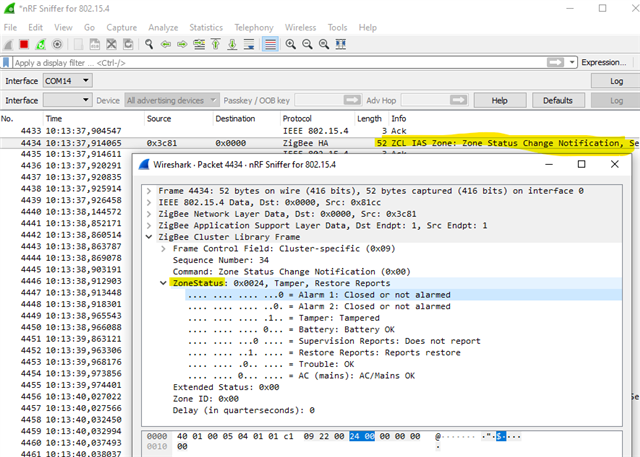Reset text zoom to normal size
Screen dimensions: 640x457
point(324,44)
